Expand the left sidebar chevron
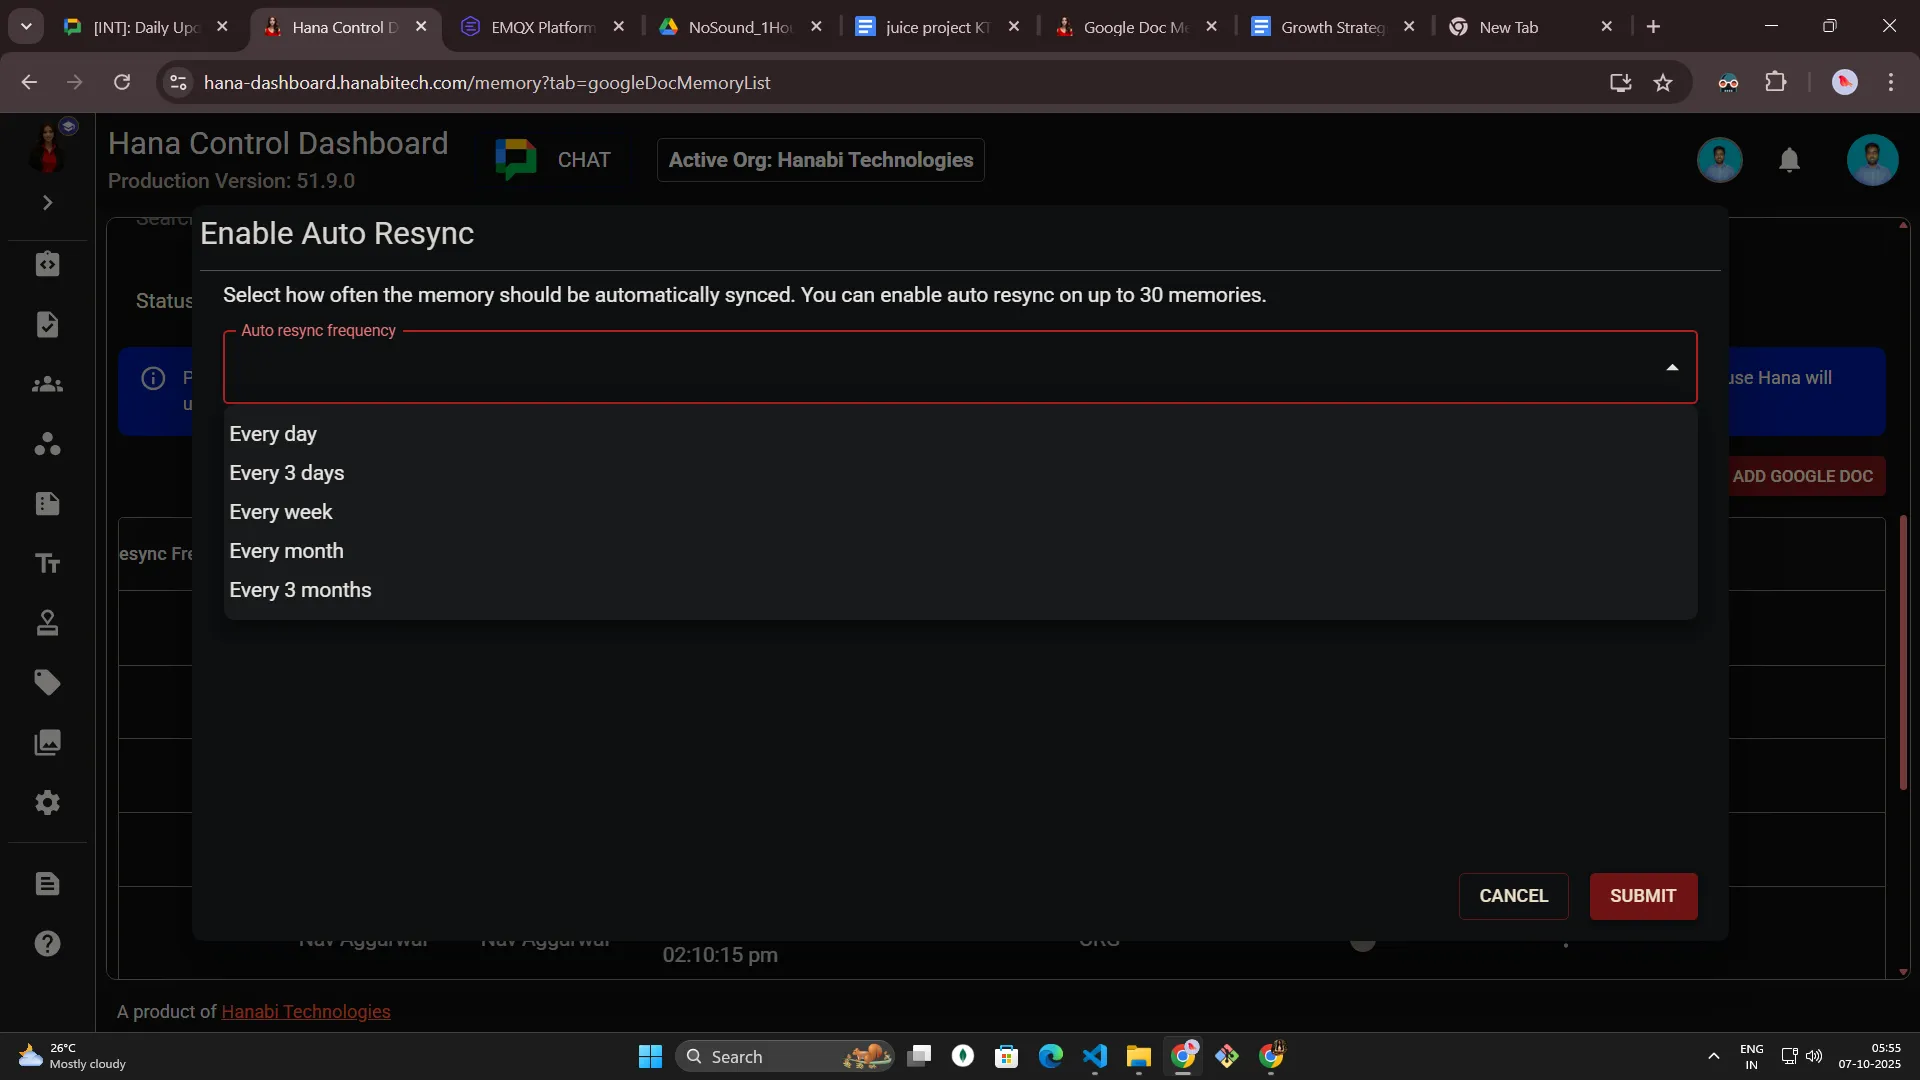 tap(47, 203)
